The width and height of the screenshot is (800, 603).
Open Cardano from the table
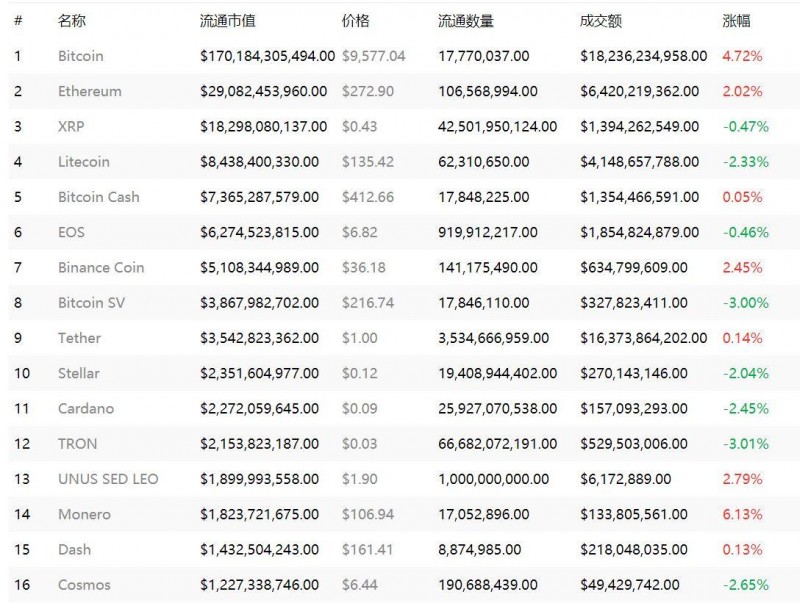pyautogui.click(x=85, y=408)
